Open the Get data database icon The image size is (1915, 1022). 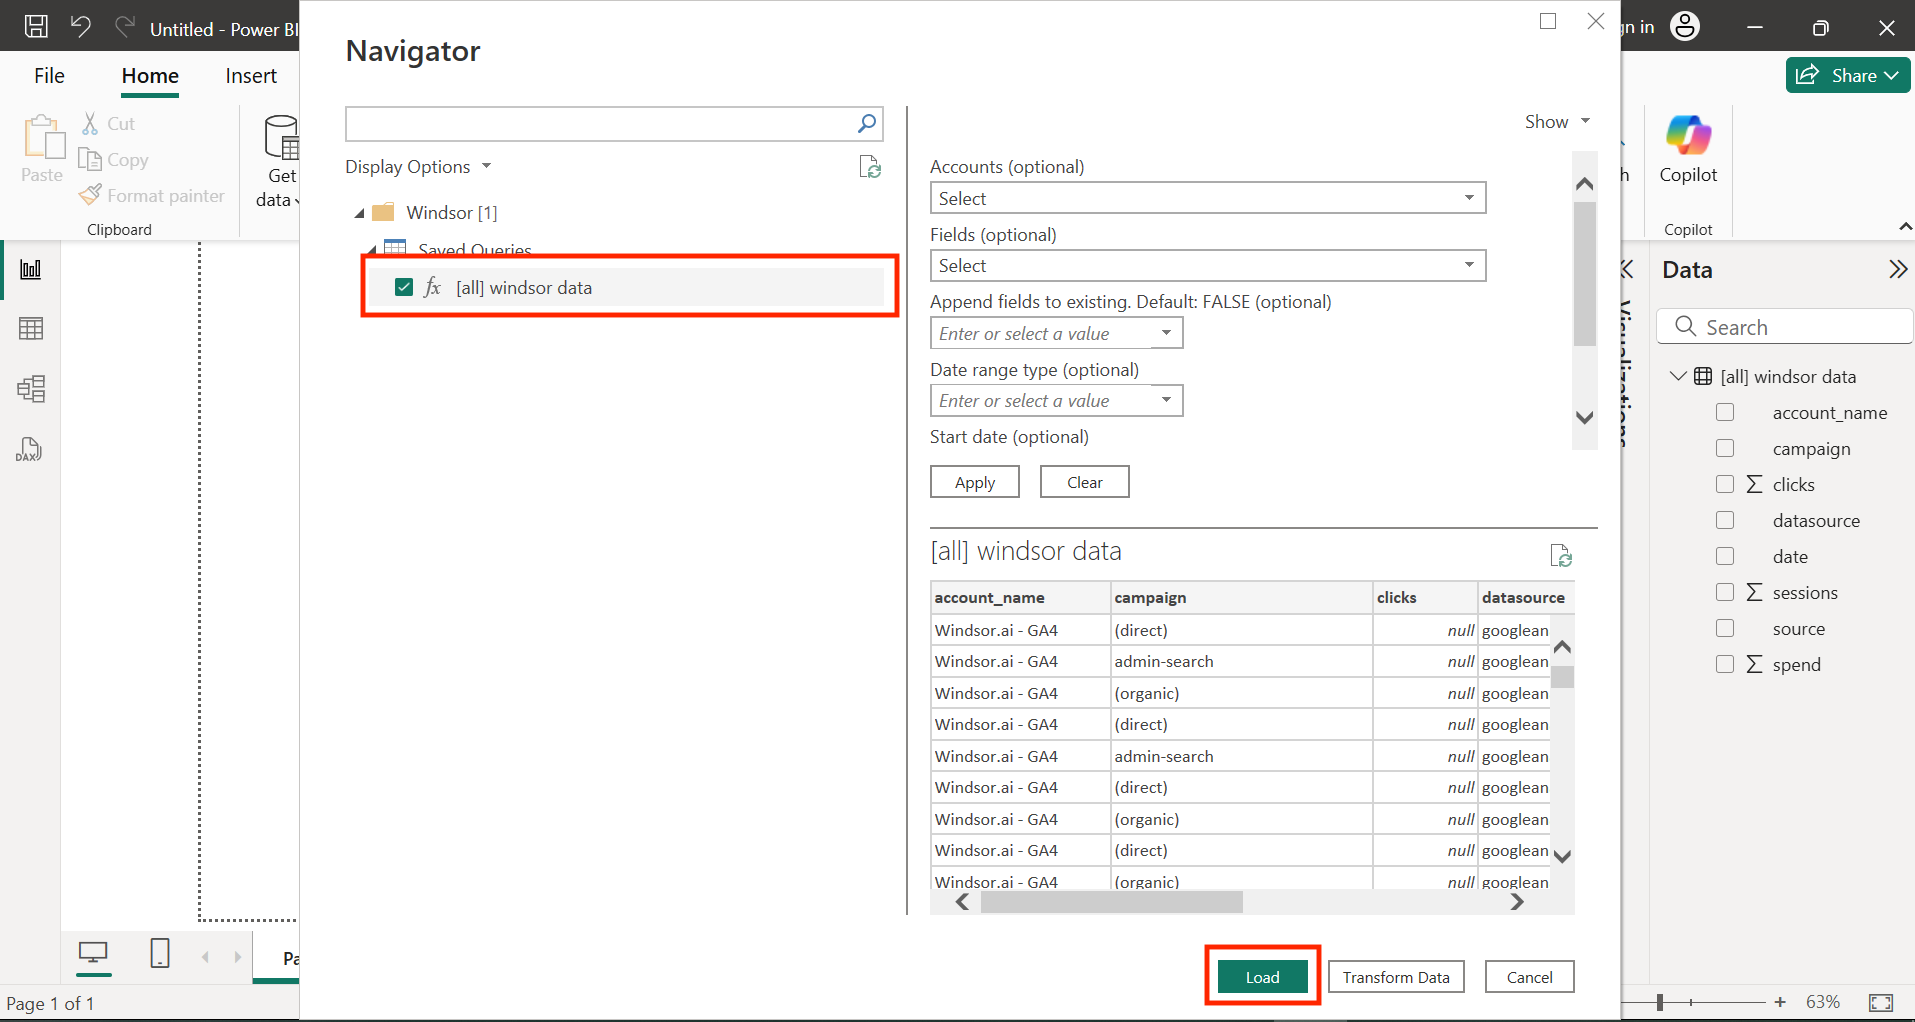click(x=281, y=138)
